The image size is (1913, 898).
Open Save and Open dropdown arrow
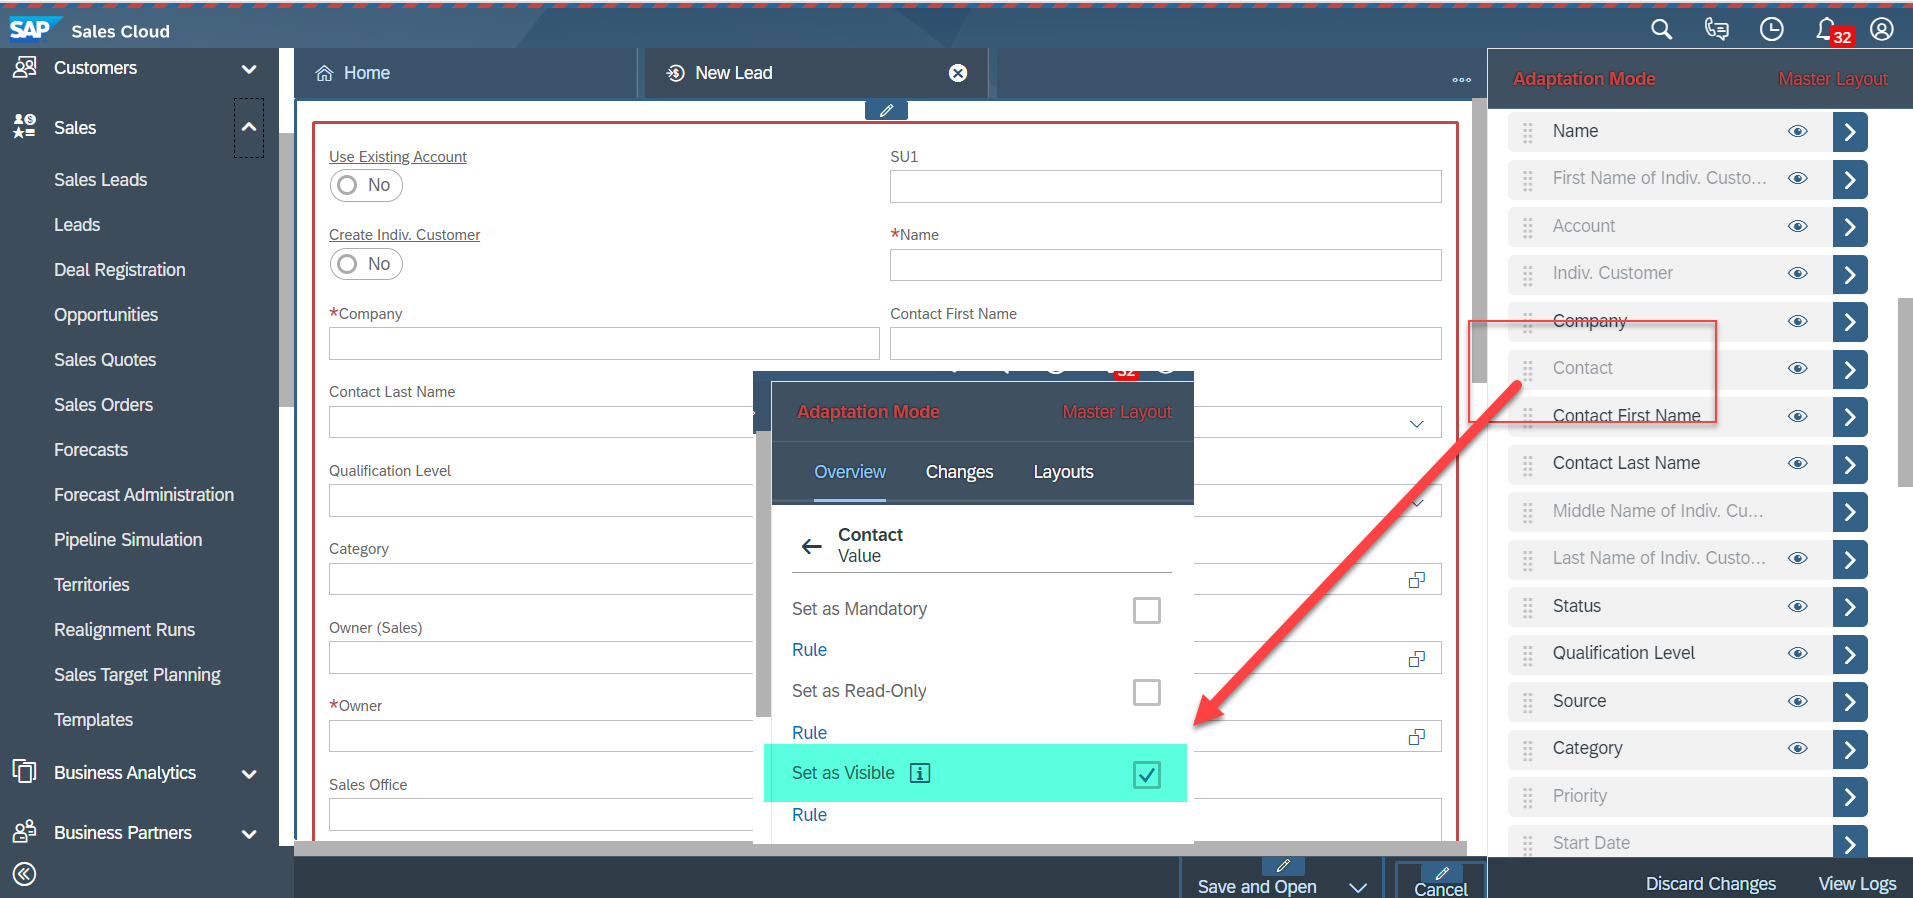tap(1358, 887)
